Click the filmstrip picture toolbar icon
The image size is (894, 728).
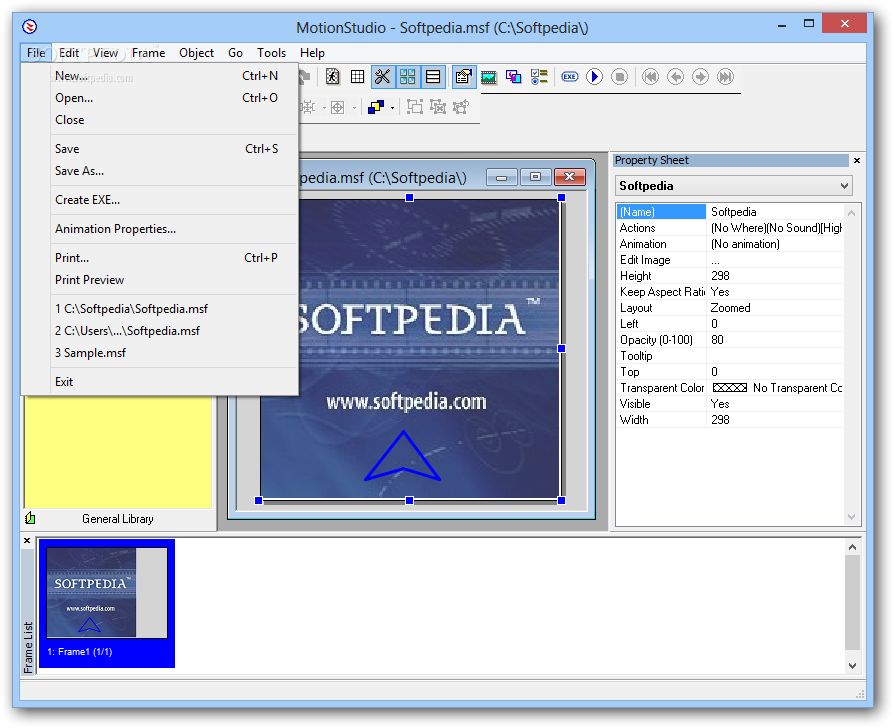489,76
